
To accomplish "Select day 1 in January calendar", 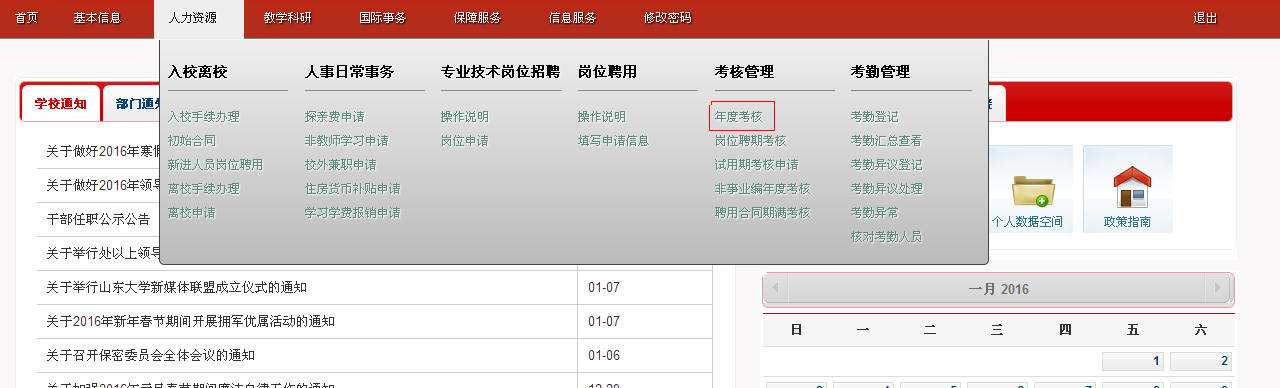I will (x=1133, y=361).
